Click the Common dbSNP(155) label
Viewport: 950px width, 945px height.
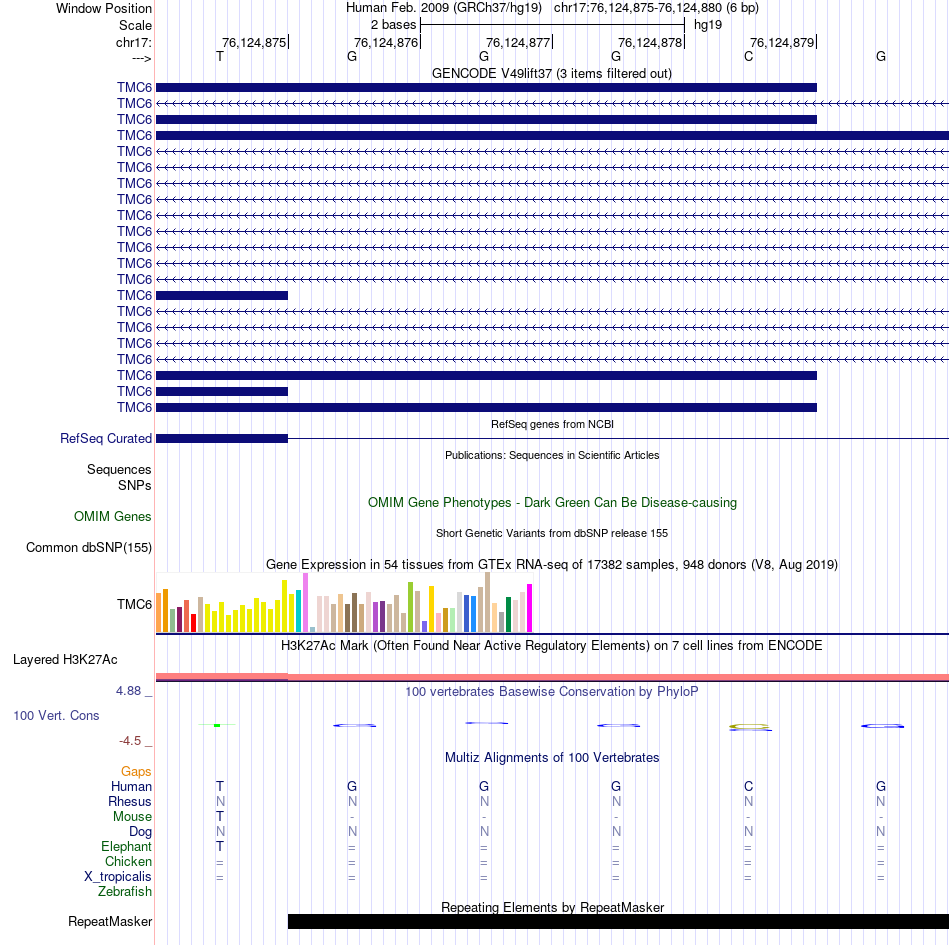pos(88,548)
